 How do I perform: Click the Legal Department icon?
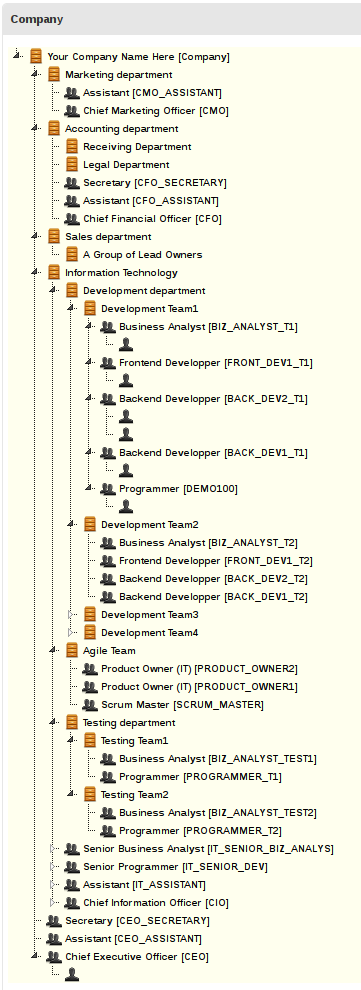[x=72, y=165]
